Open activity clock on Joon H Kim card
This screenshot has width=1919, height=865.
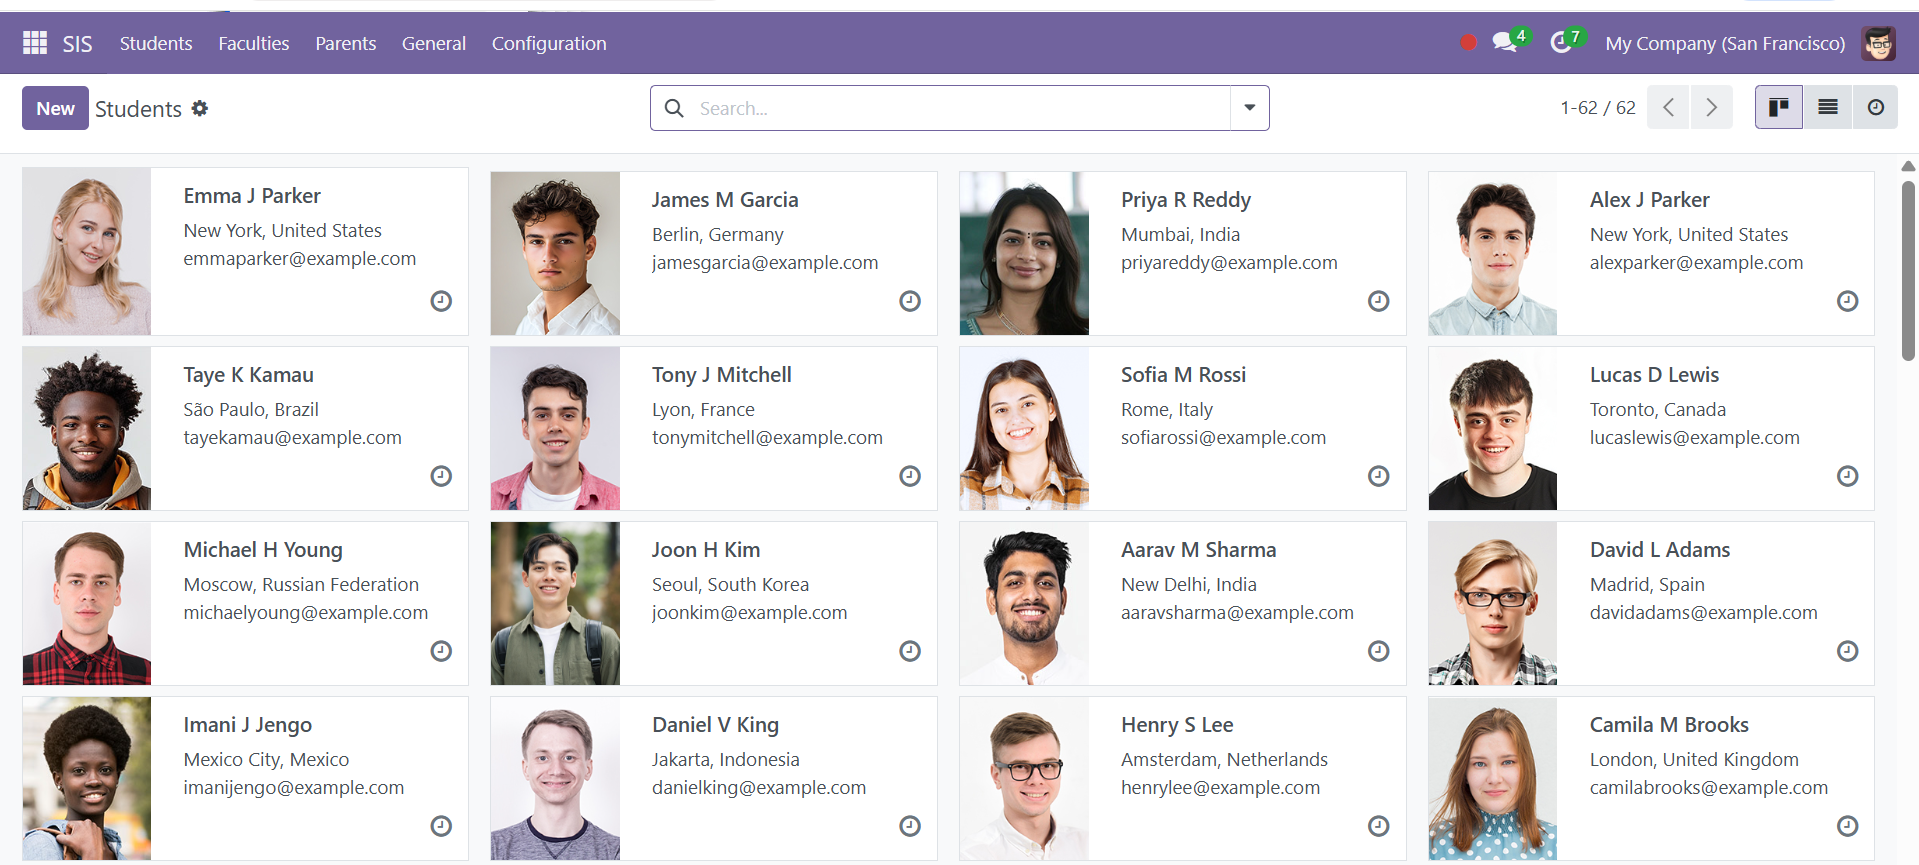pyautogui.click(x=910, y=651)
